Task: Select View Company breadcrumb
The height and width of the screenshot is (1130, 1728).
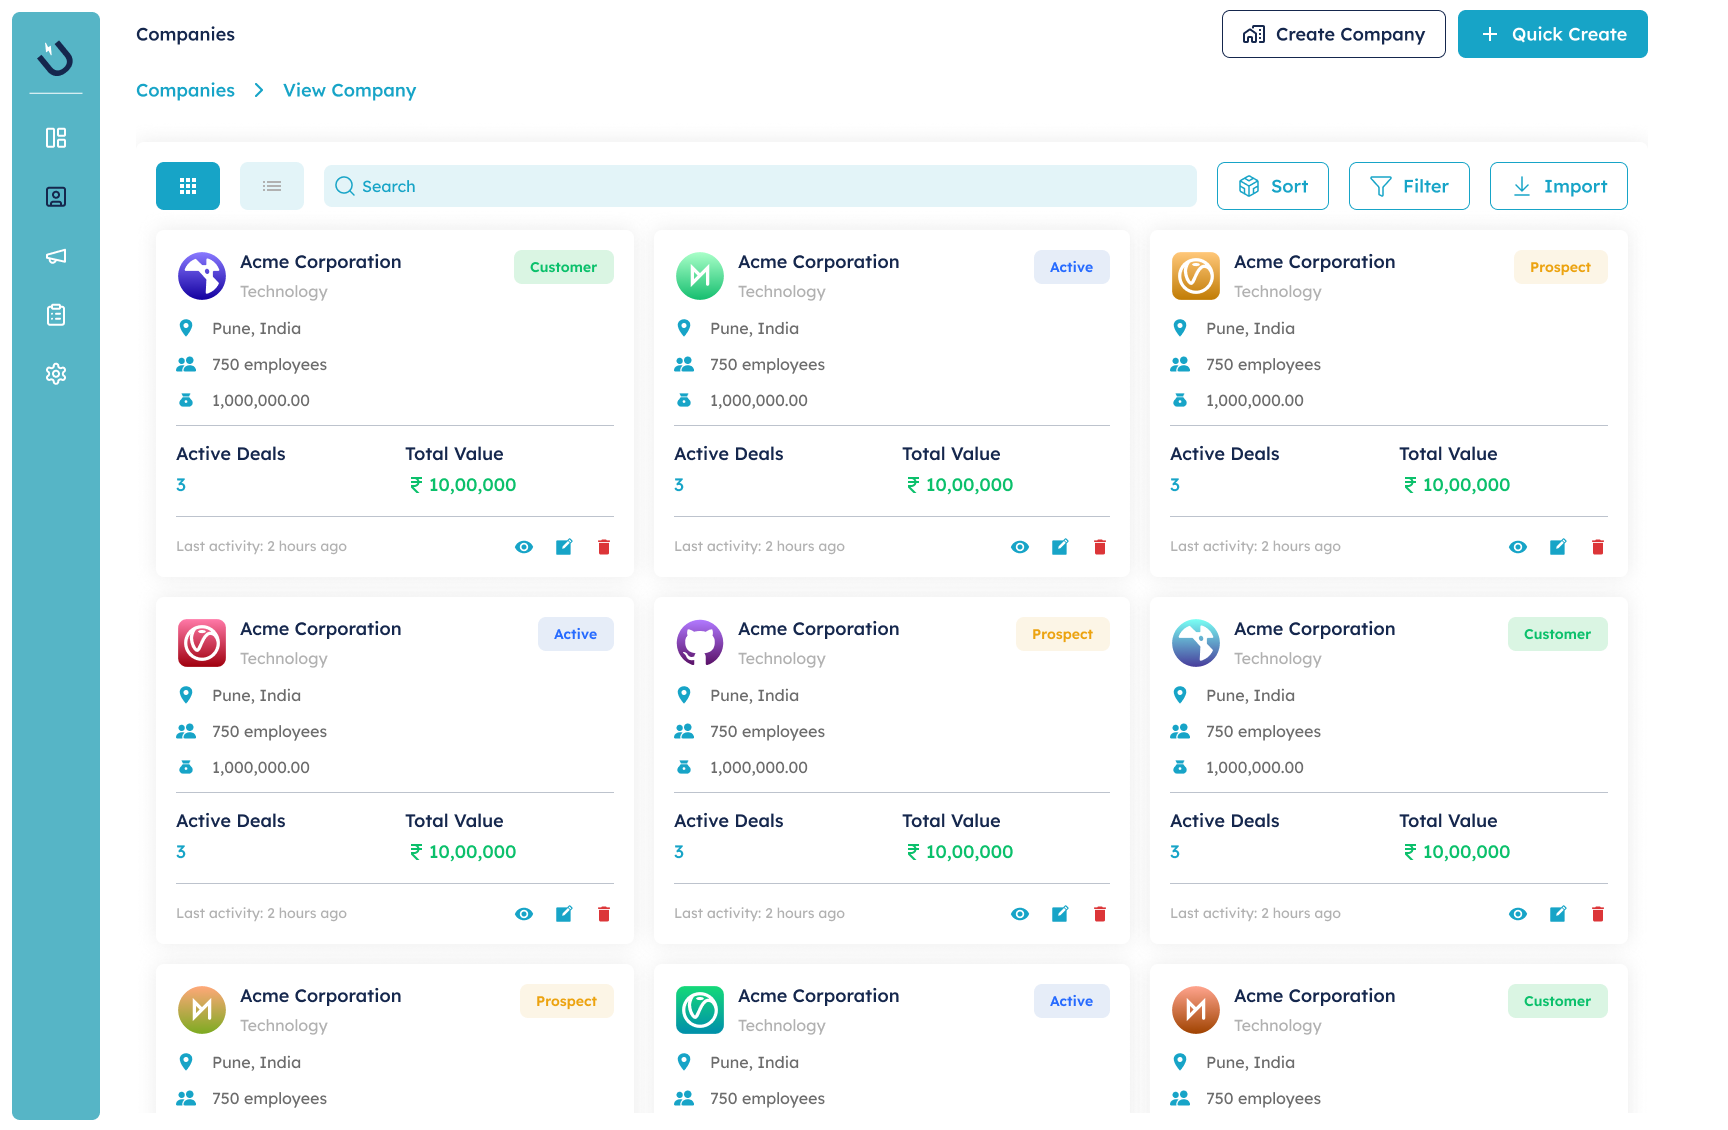Action: point(349,90)
